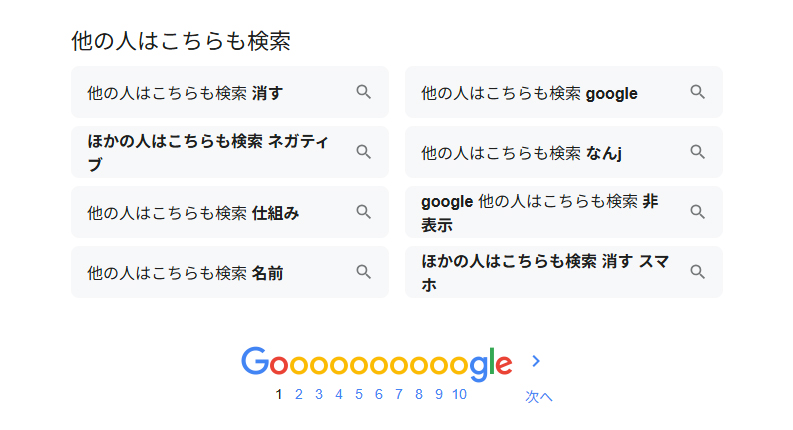Select related search "他の人はこちらも検索 google"
The width and height of the screenshot is (793, 430).
[x=529, y=93]
